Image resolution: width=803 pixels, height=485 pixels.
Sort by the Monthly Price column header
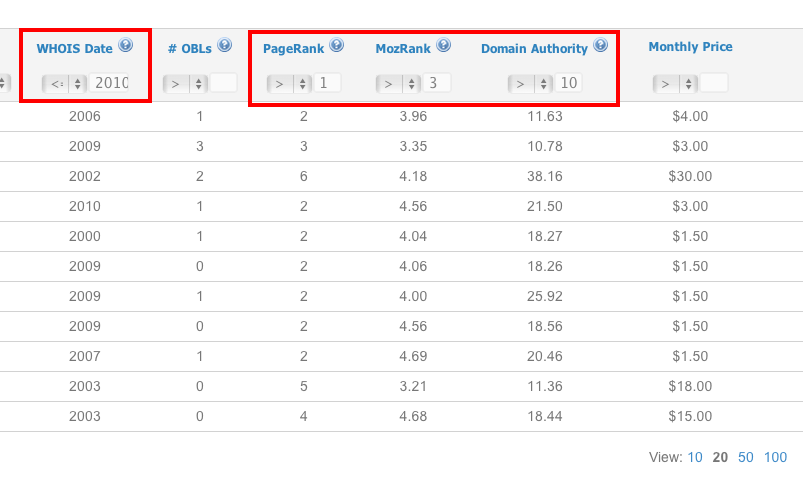690,47
